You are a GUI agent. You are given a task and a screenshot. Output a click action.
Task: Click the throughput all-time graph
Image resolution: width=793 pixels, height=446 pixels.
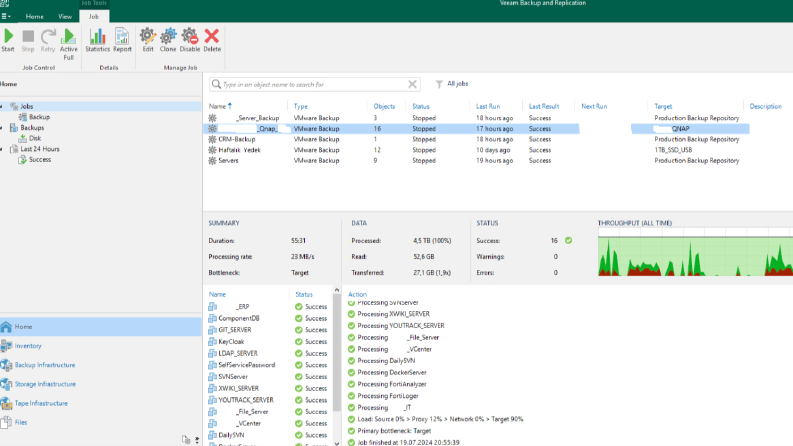[x=695, y=252]
